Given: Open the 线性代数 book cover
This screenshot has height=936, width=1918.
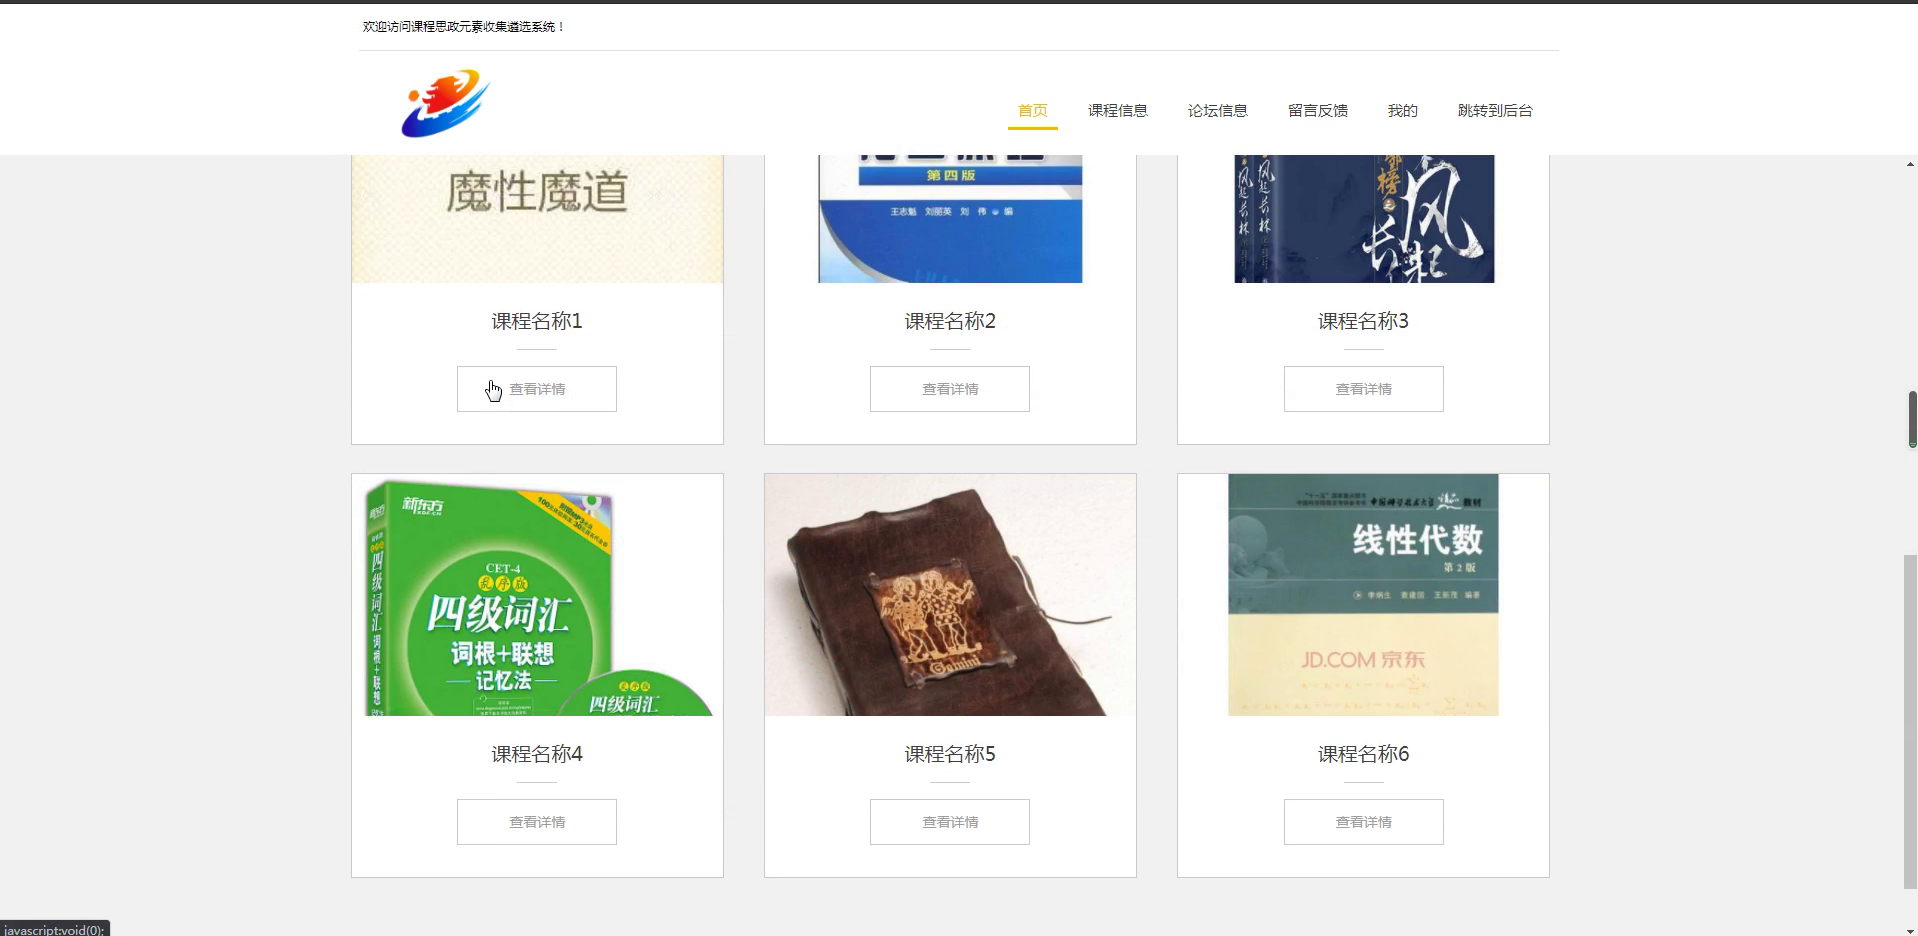Looking at the screenshot, I should click(1363, 595).
